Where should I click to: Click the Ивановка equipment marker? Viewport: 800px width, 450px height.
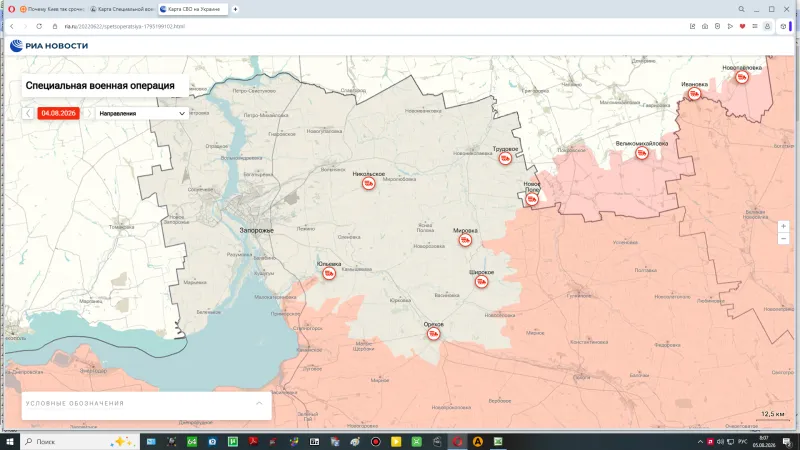pos(694,94)
